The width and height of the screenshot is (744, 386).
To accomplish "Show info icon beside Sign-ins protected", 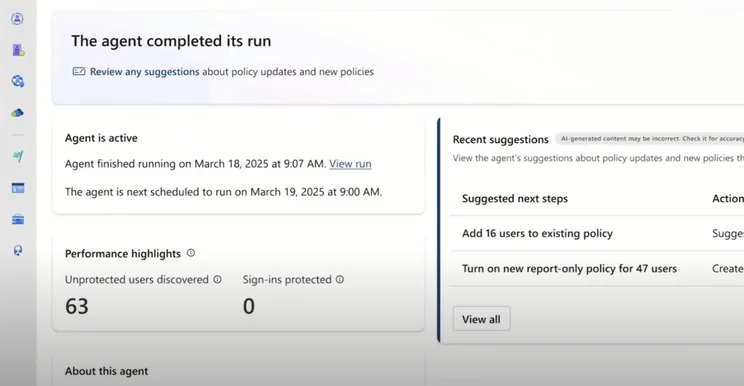I will pos(340,279).
